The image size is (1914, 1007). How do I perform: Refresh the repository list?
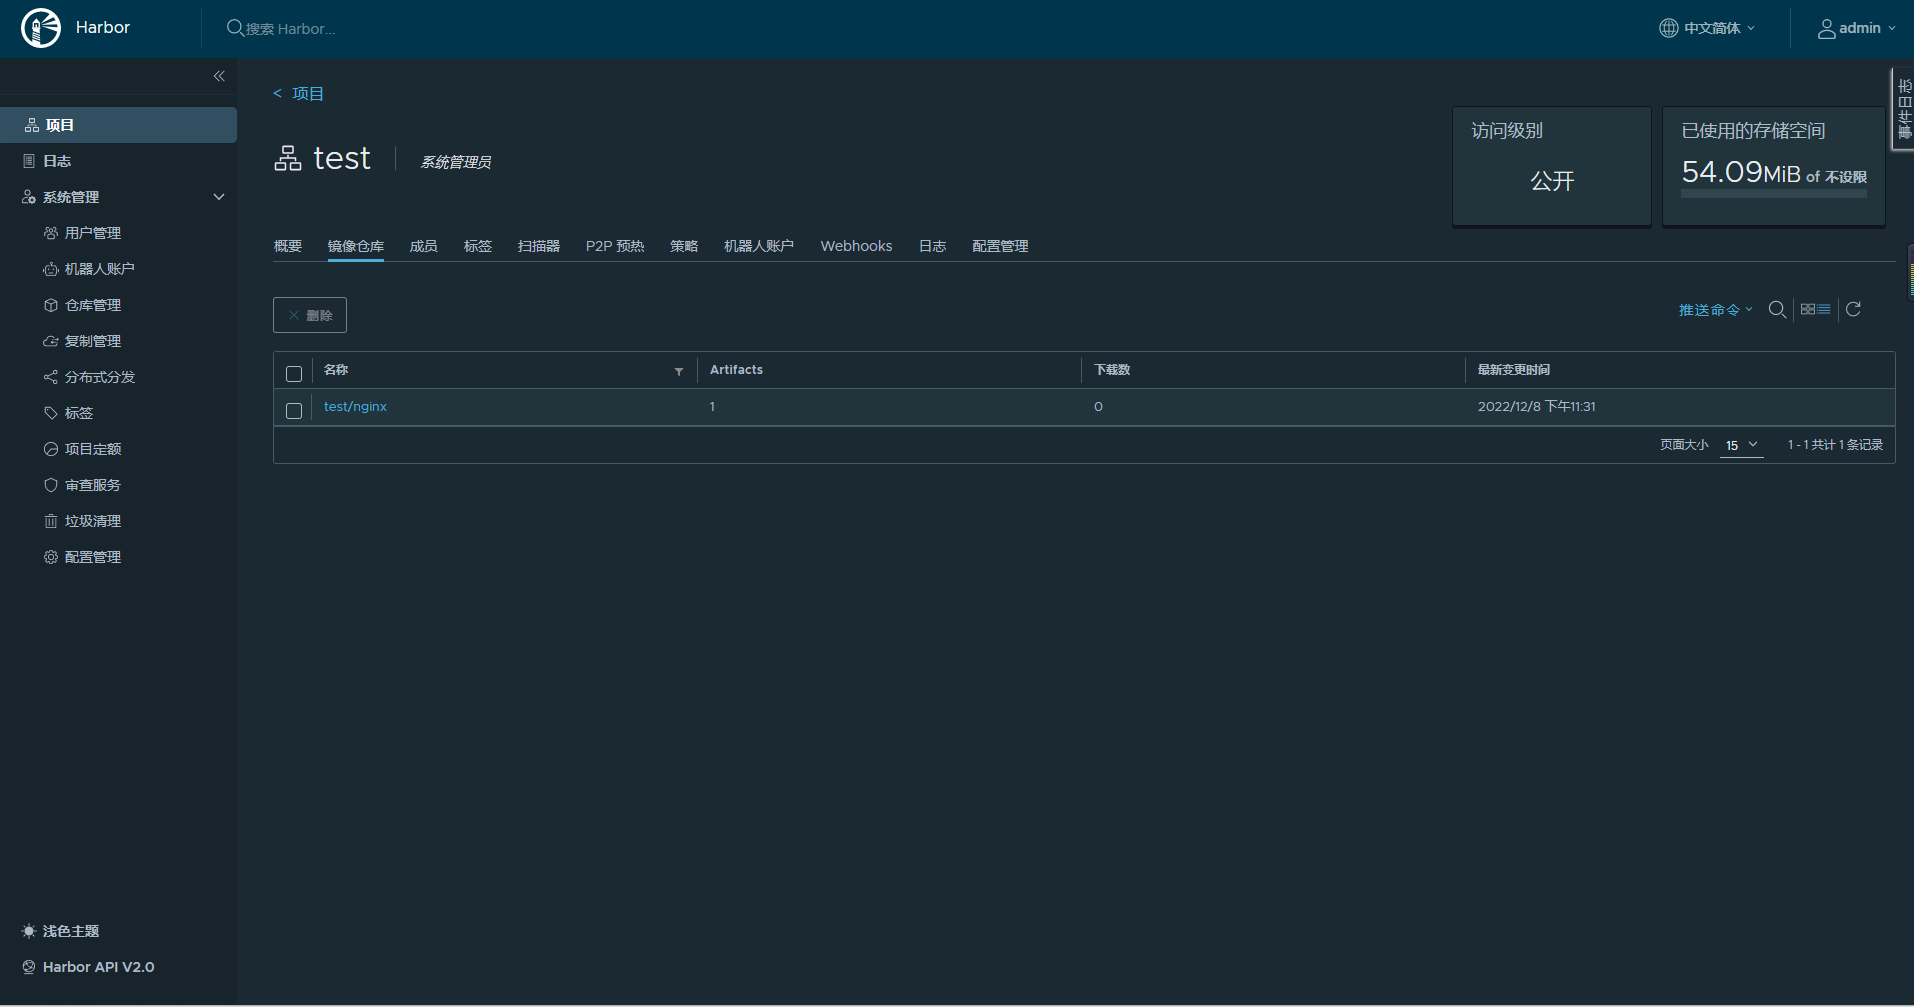(1853, 309)
